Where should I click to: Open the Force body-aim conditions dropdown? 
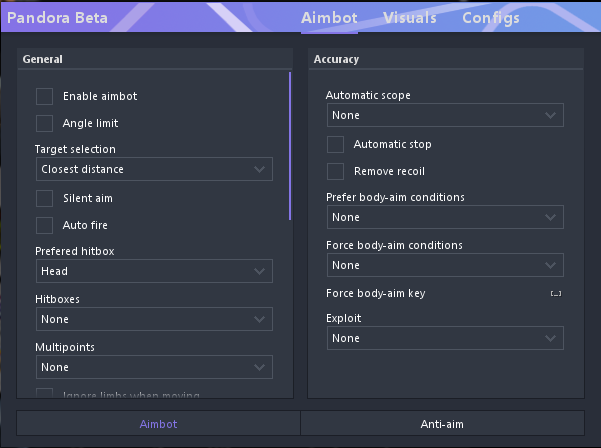pyautogui.click(x=445, y=265)
